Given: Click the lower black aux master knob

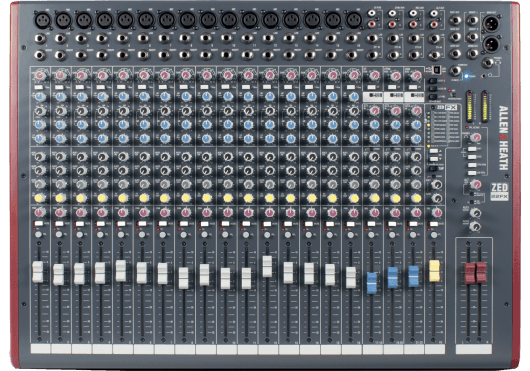Looking at the screenshot, I should pyautogui.click(x=476, y=226).
